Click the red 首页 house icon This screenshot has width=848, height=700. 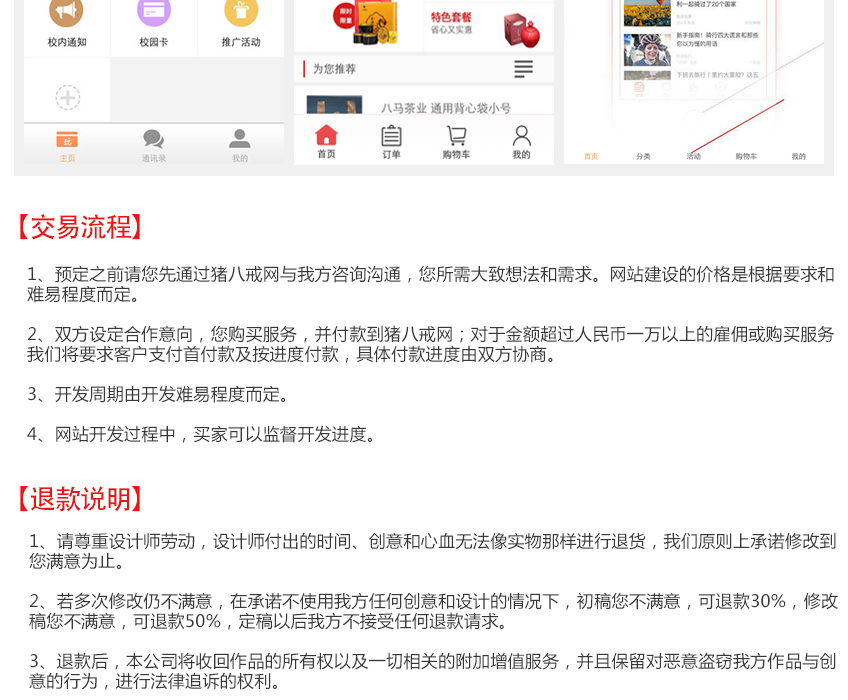(x=326, y=141)
